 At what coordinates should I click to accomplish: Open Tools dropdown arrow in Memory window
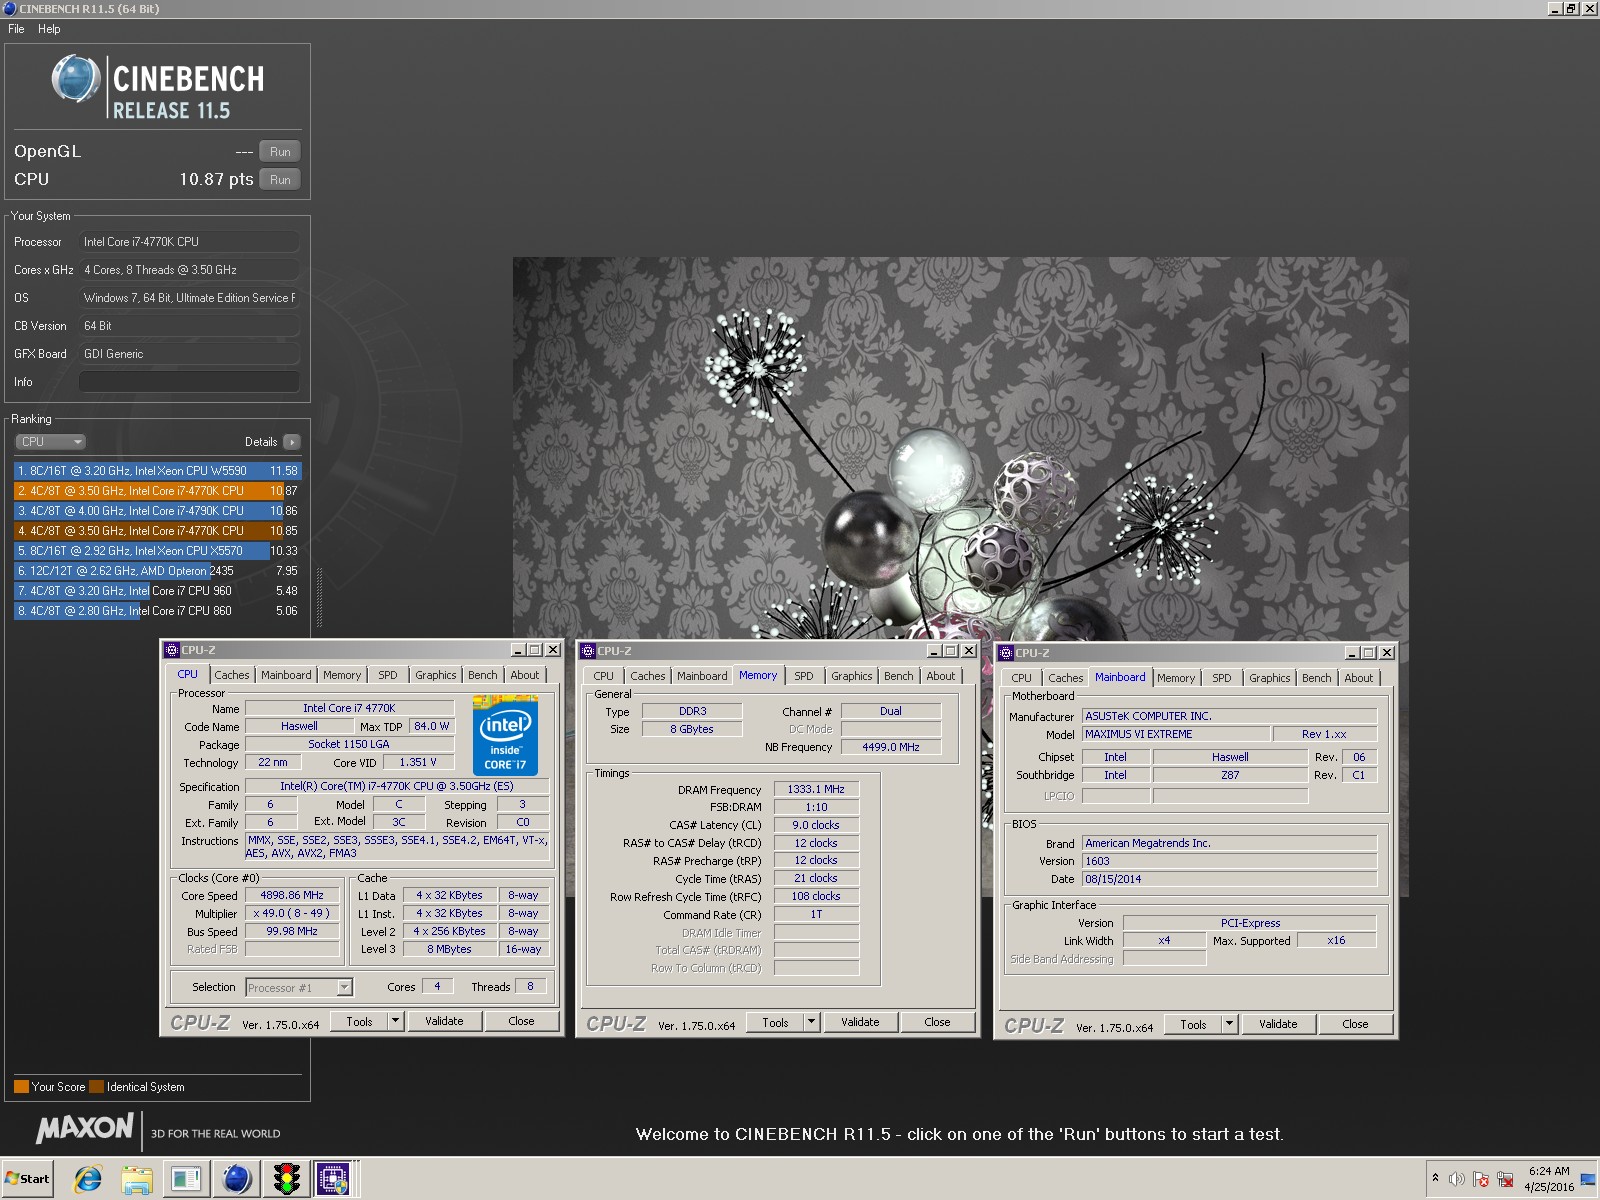tap(812, 1022)
